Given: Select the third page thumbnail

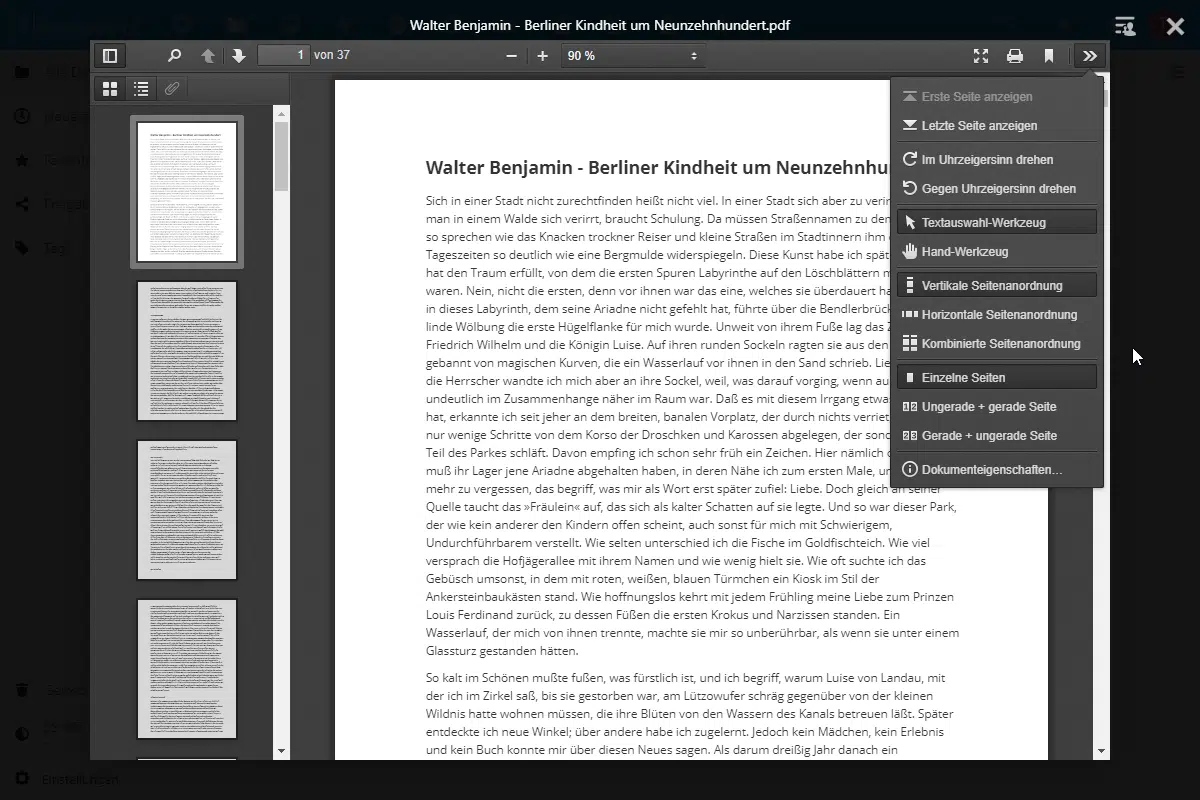Looking at the screenshot, I should [187, 510].
